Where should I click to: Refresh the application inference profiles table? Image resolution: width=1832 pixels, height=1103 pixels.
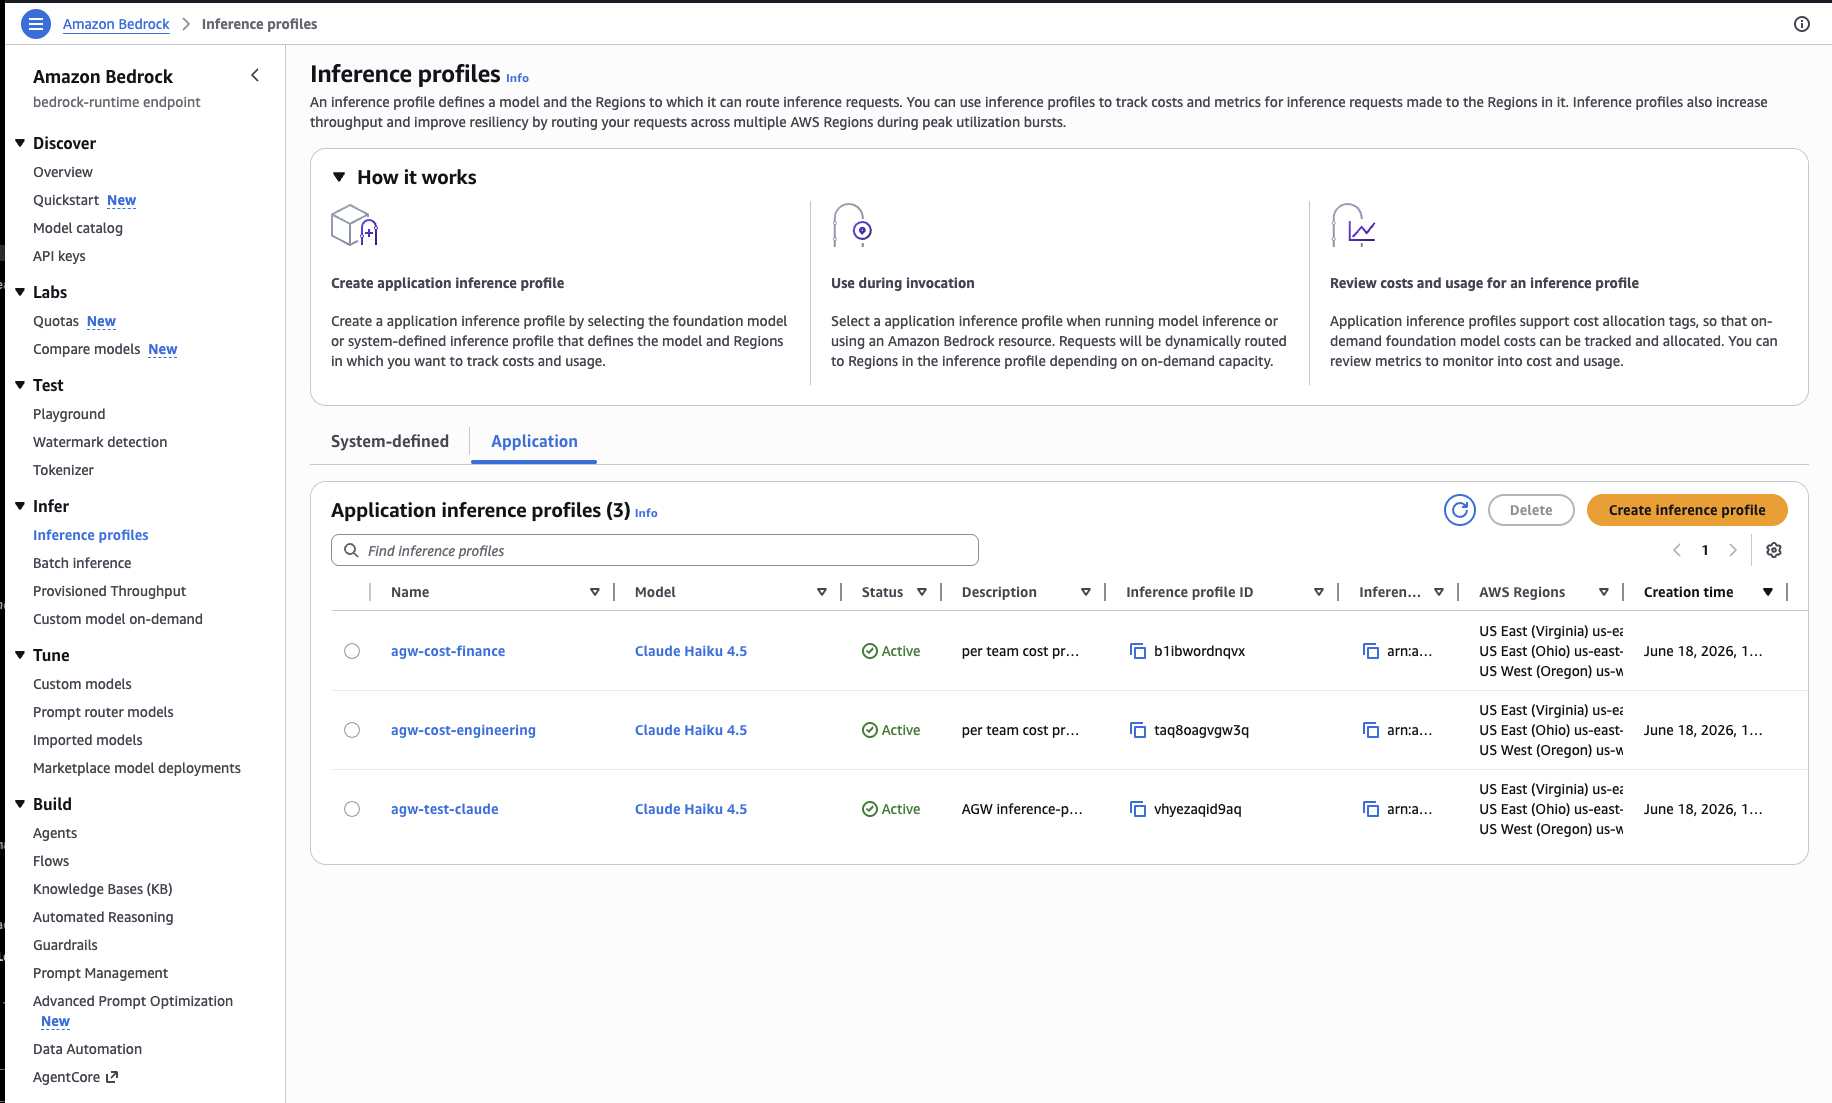1460,510
